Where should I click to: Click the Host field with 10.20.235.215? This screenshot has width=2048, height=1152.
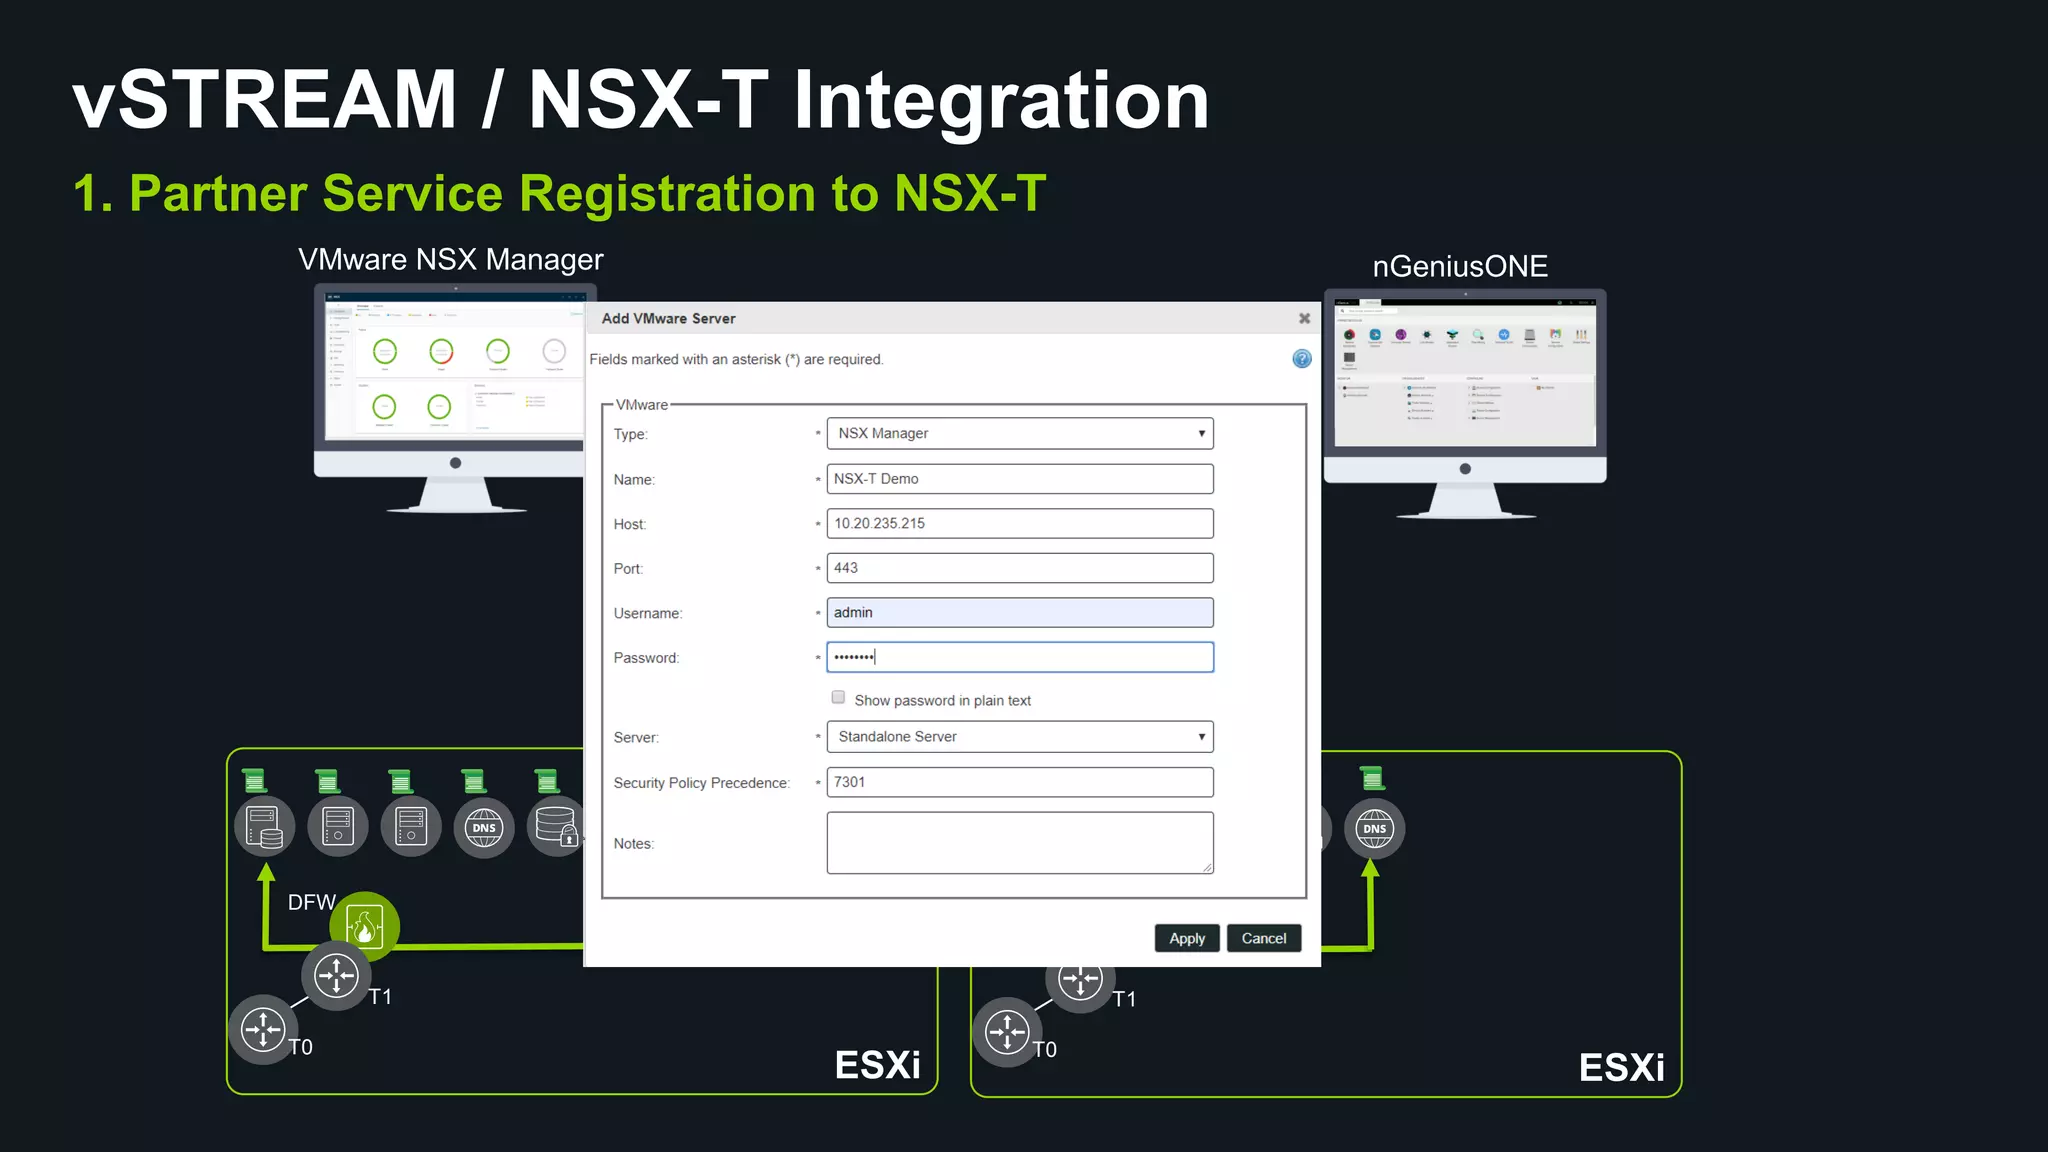coord(1020,523)
